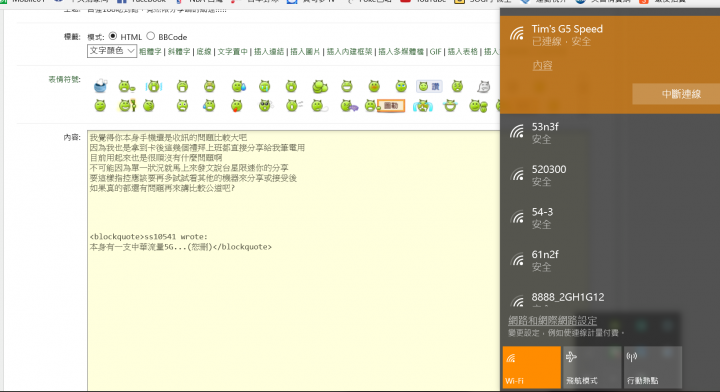The height and width of the screenshot is (392, 720).
Task: Click the Wi-Fi signal icon beside 61n2f
Action: 517,260
